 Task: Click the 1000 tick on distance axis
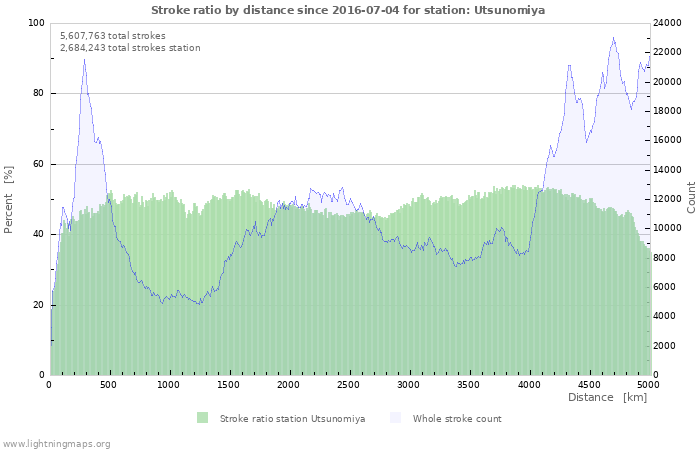169,384
